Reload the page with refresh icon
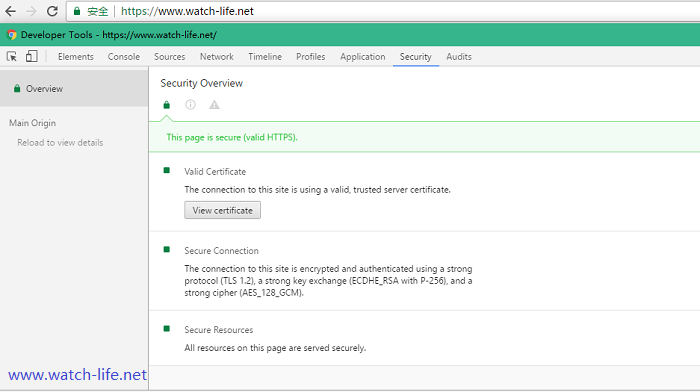700x392 pixels. (52, 11)
